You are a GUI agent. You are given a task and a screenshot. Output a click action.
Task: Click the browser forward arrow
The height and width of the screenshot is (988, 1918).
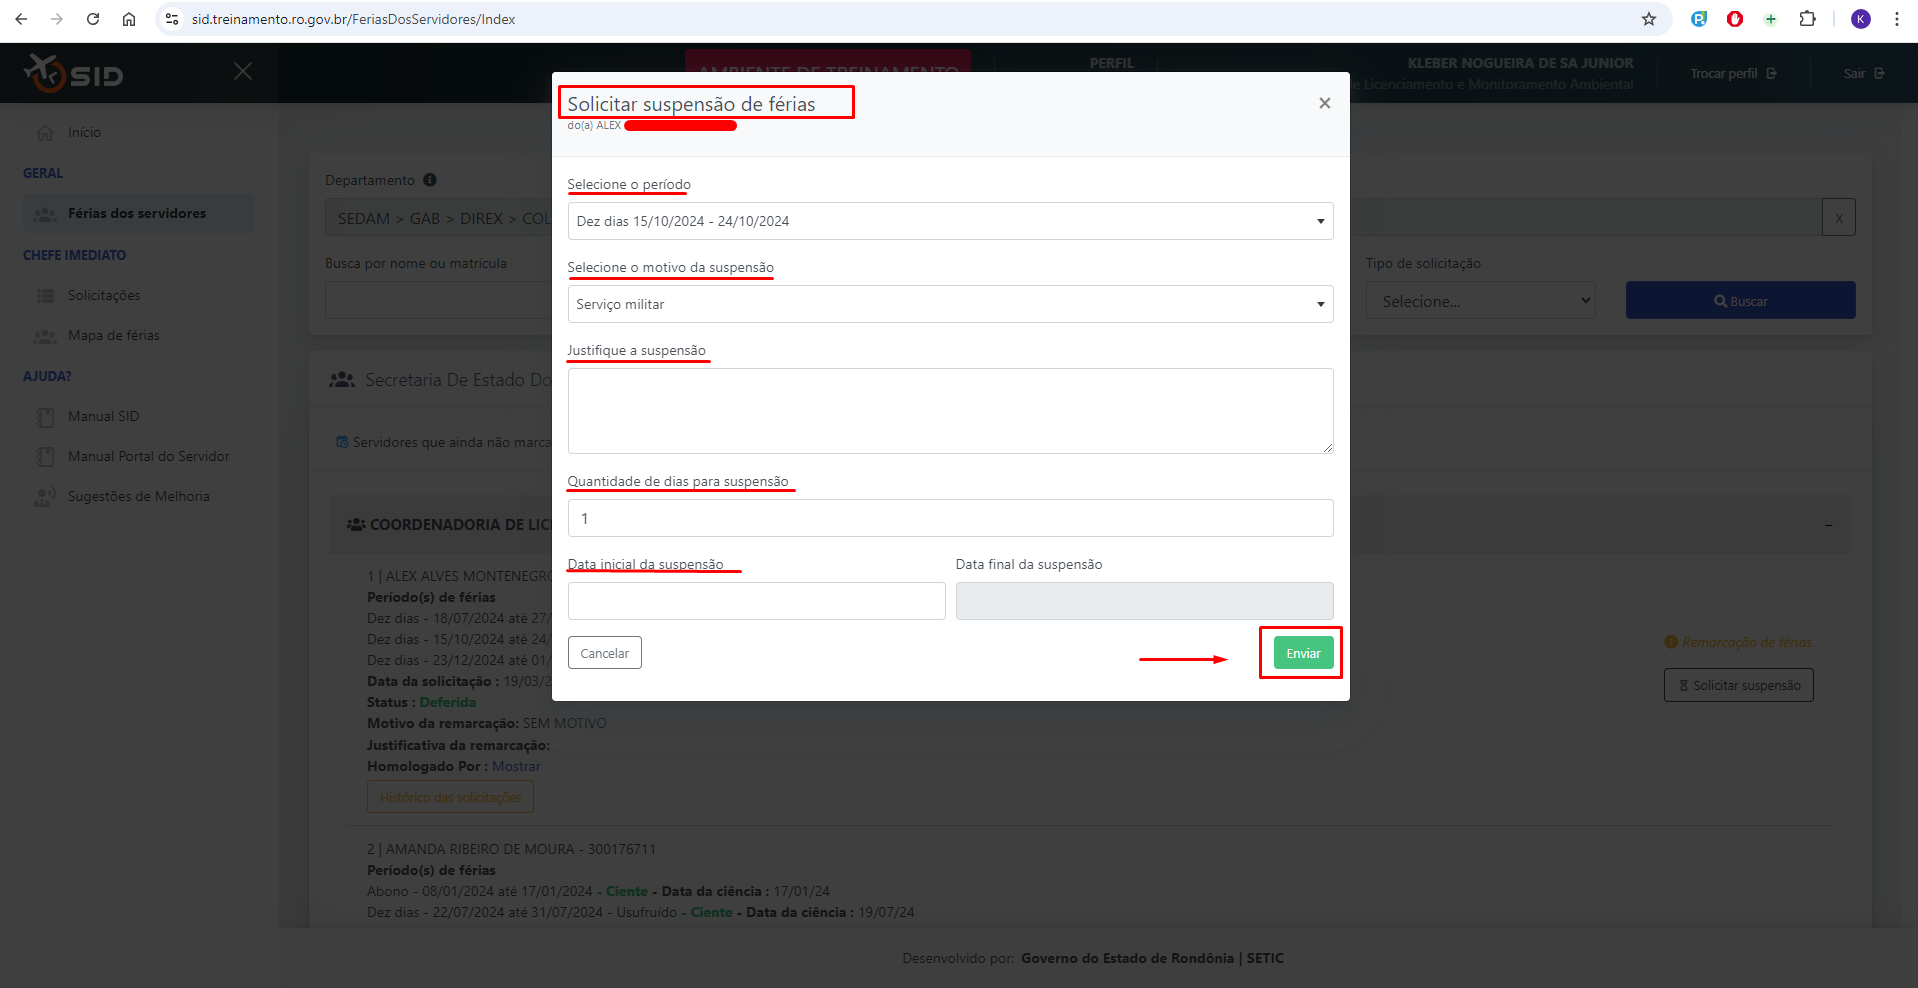point(57,19)
